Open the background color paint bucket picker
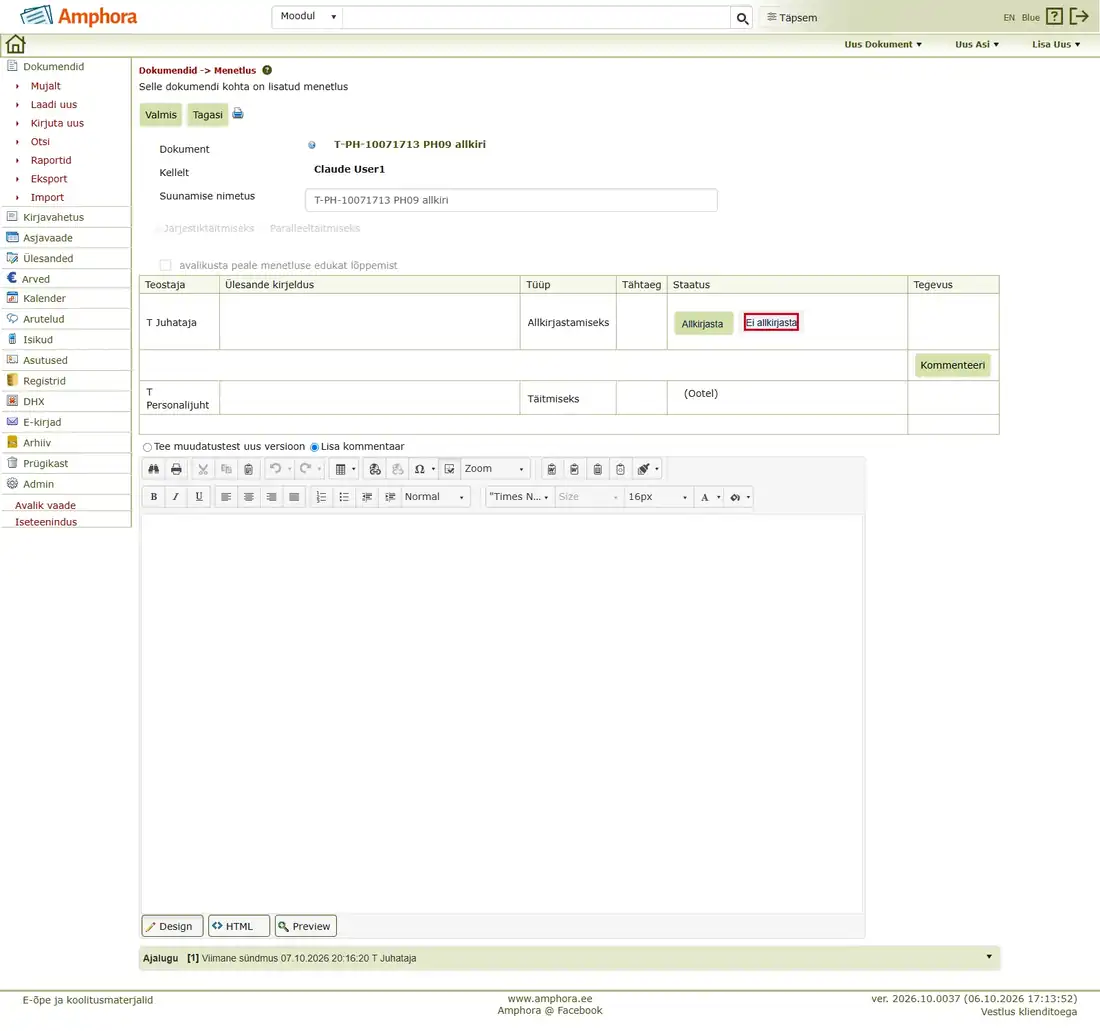This screenshot has width=1100, height=1031. coord(739,497)
